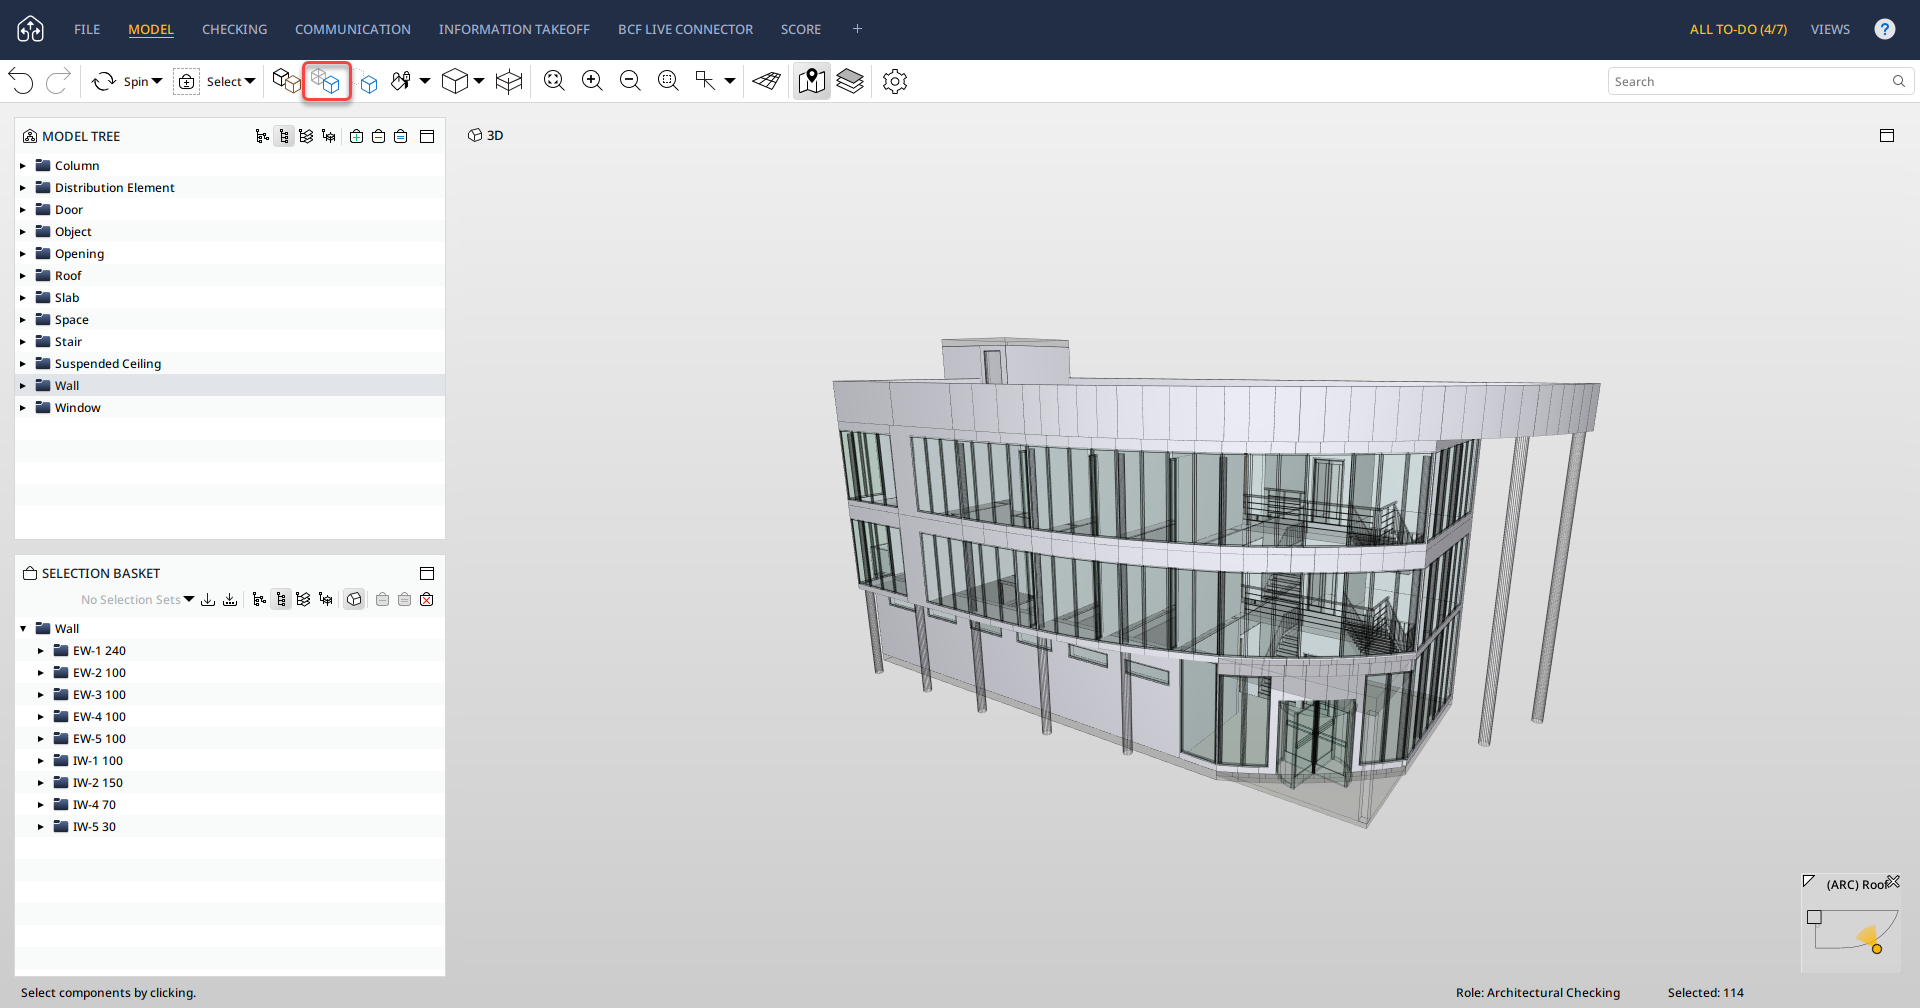Open the axis tool dropdown arrow
Image resolution: width=1920 pixels, height=1008 pixels.
[730, 81]
